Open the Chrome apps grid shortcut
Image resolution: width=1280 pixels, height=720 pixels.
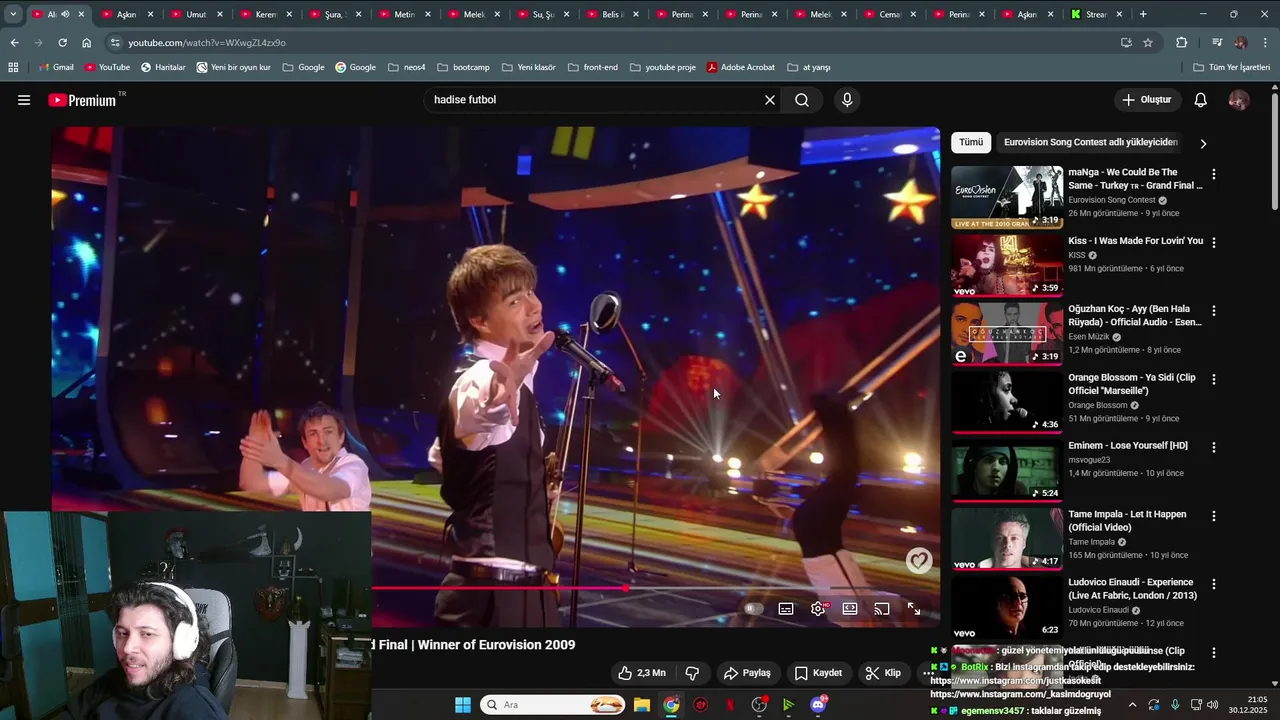[x=13, y=67]
